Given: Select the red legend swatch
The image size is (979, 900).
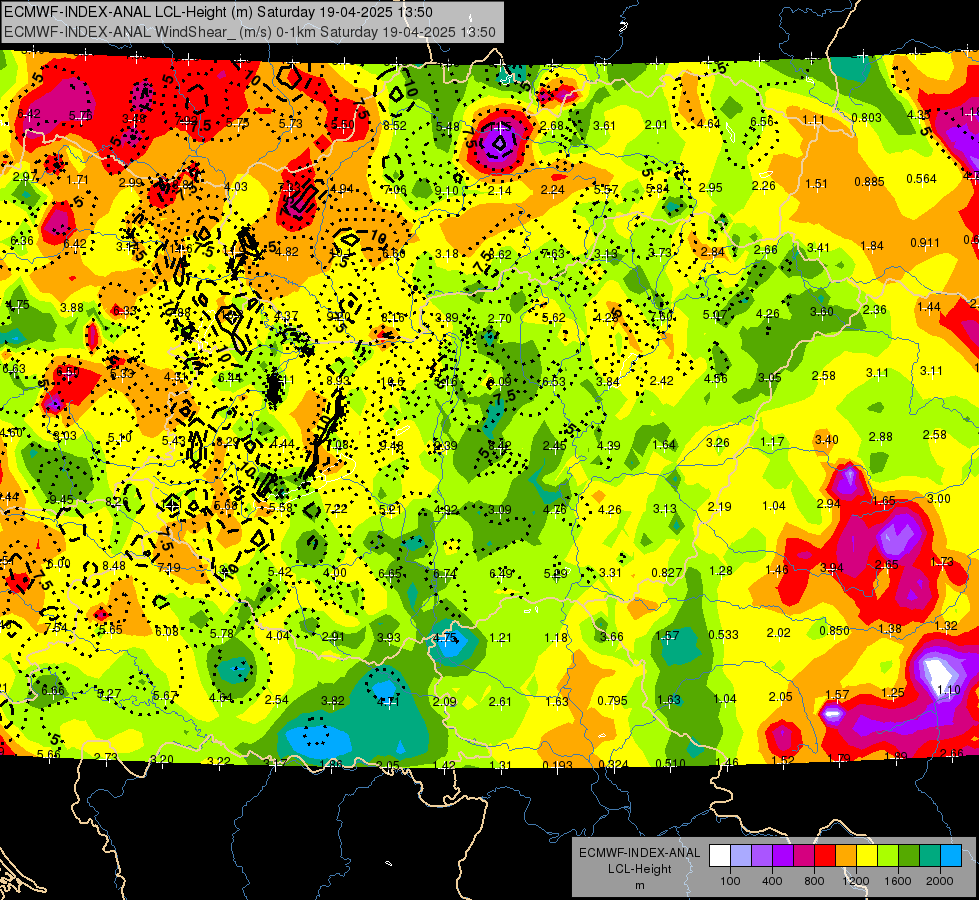Looking at the screenshot, I should coord(825,856).
